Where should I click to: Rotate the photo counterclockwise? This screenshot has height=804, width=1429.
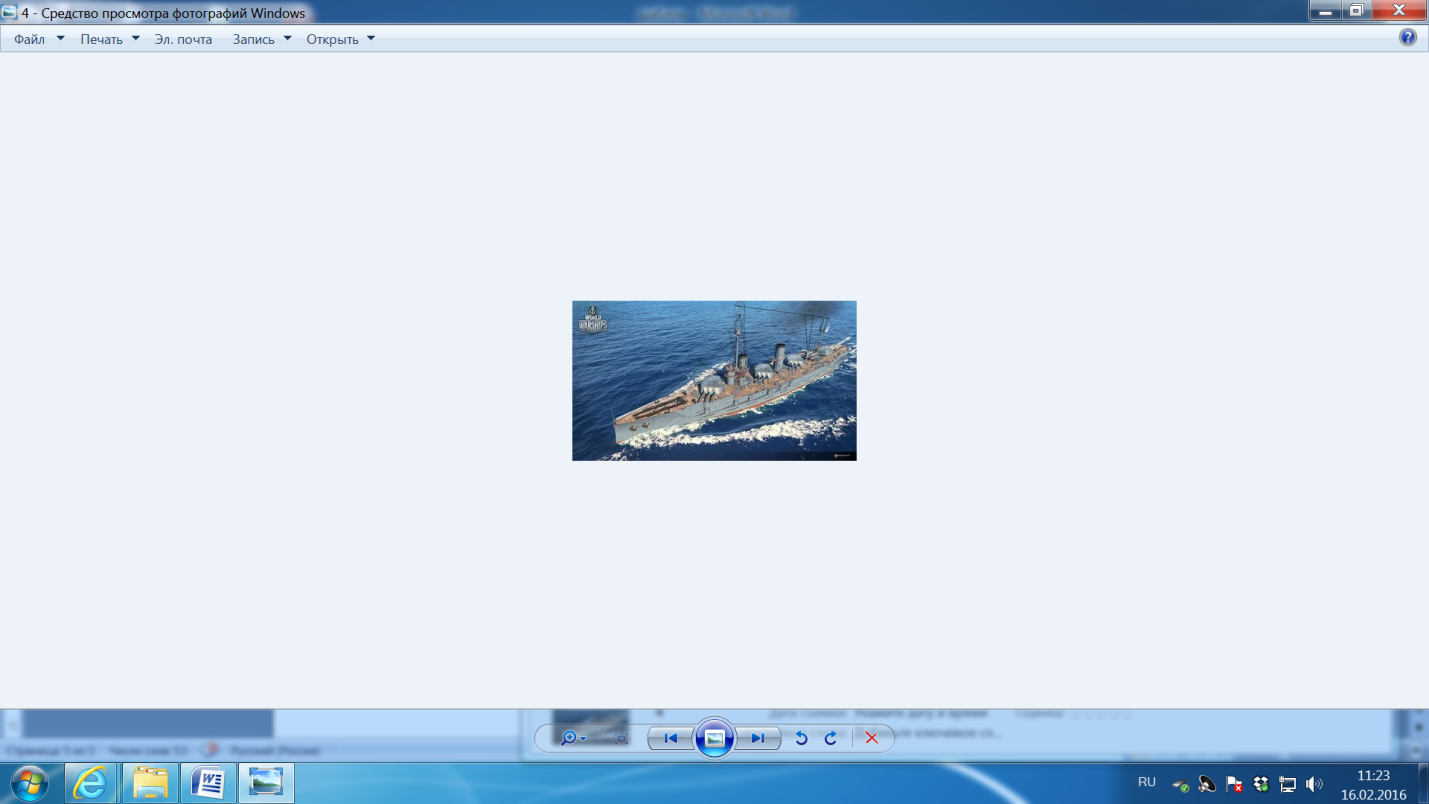point(801,738)
